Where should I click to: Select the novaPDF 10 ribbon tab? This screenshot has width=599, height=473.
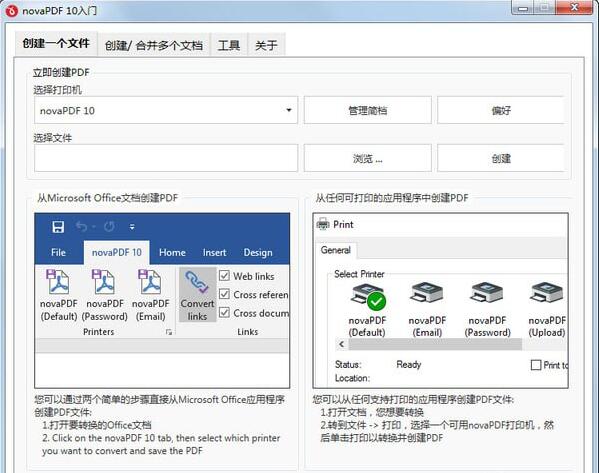pos(117,253)
